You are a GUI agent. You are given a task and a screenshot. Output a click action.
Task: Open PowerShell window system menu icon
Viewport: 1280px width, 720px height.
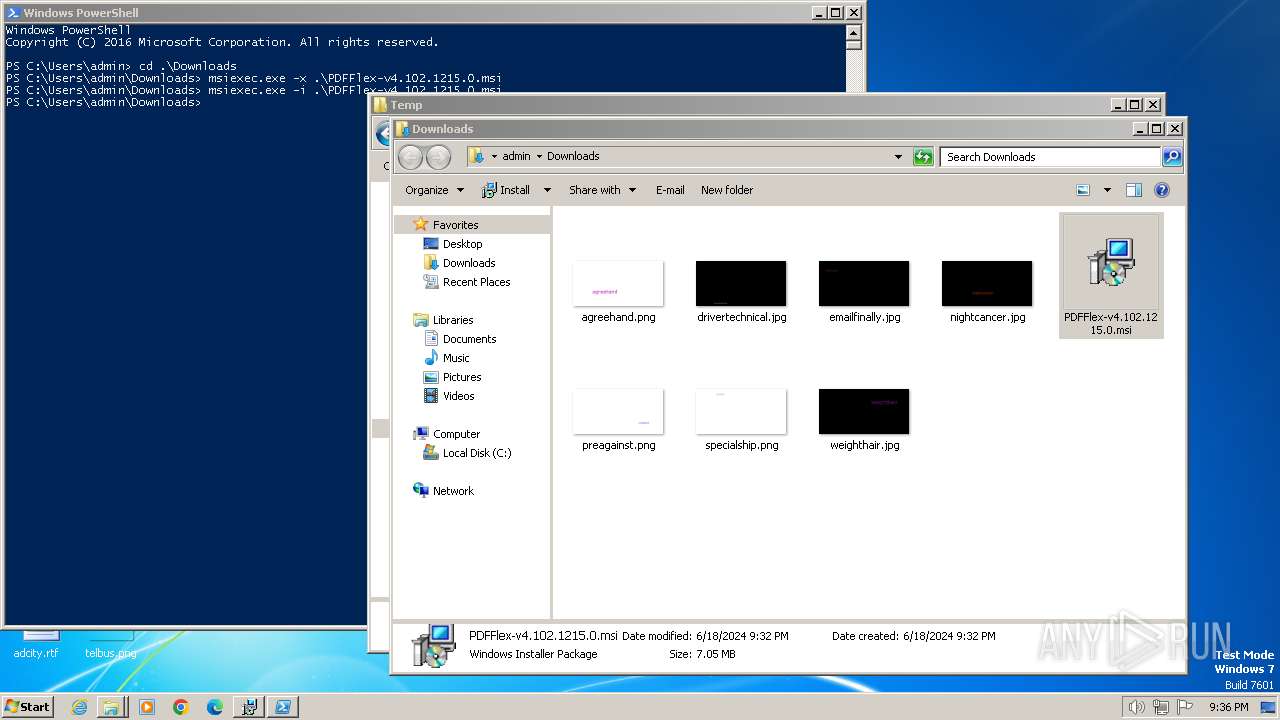pyautogui.click(x=13, y=13)
